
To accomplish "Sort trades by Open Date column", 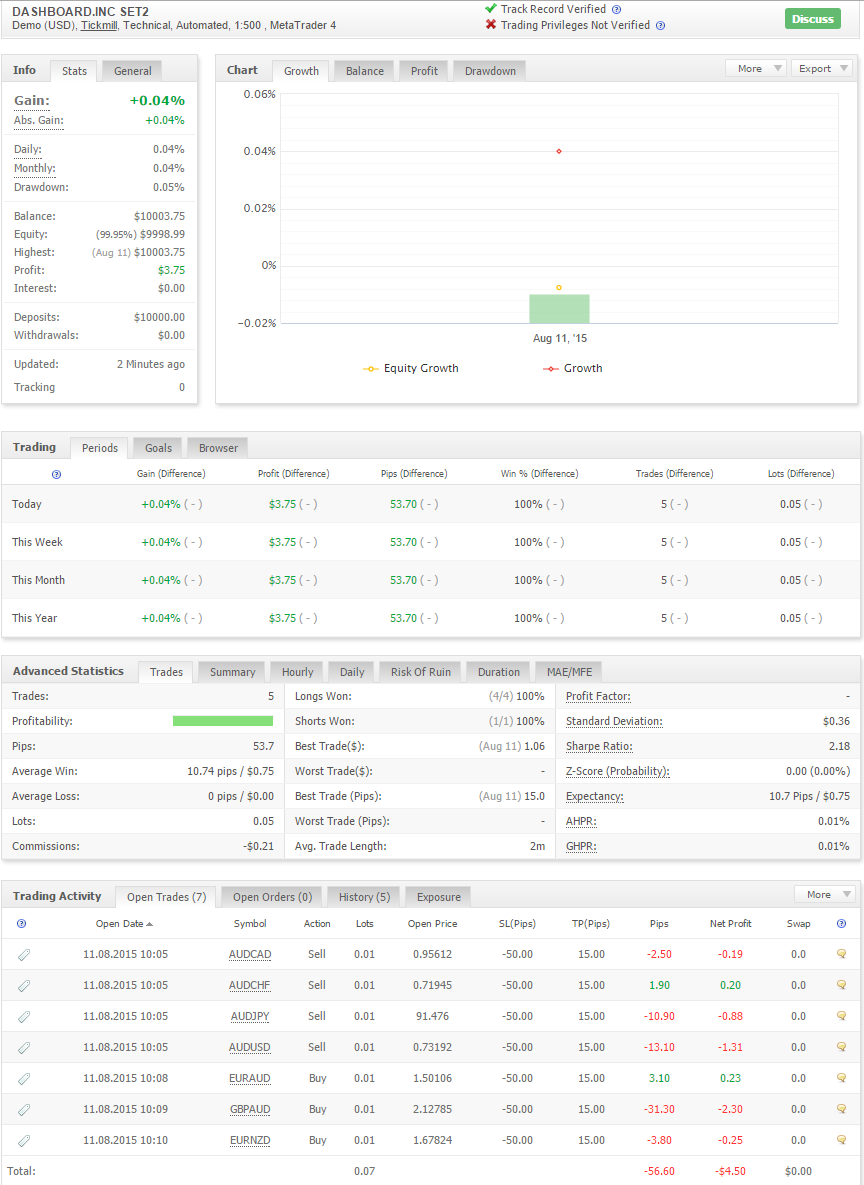I will (x=124, y=924).
